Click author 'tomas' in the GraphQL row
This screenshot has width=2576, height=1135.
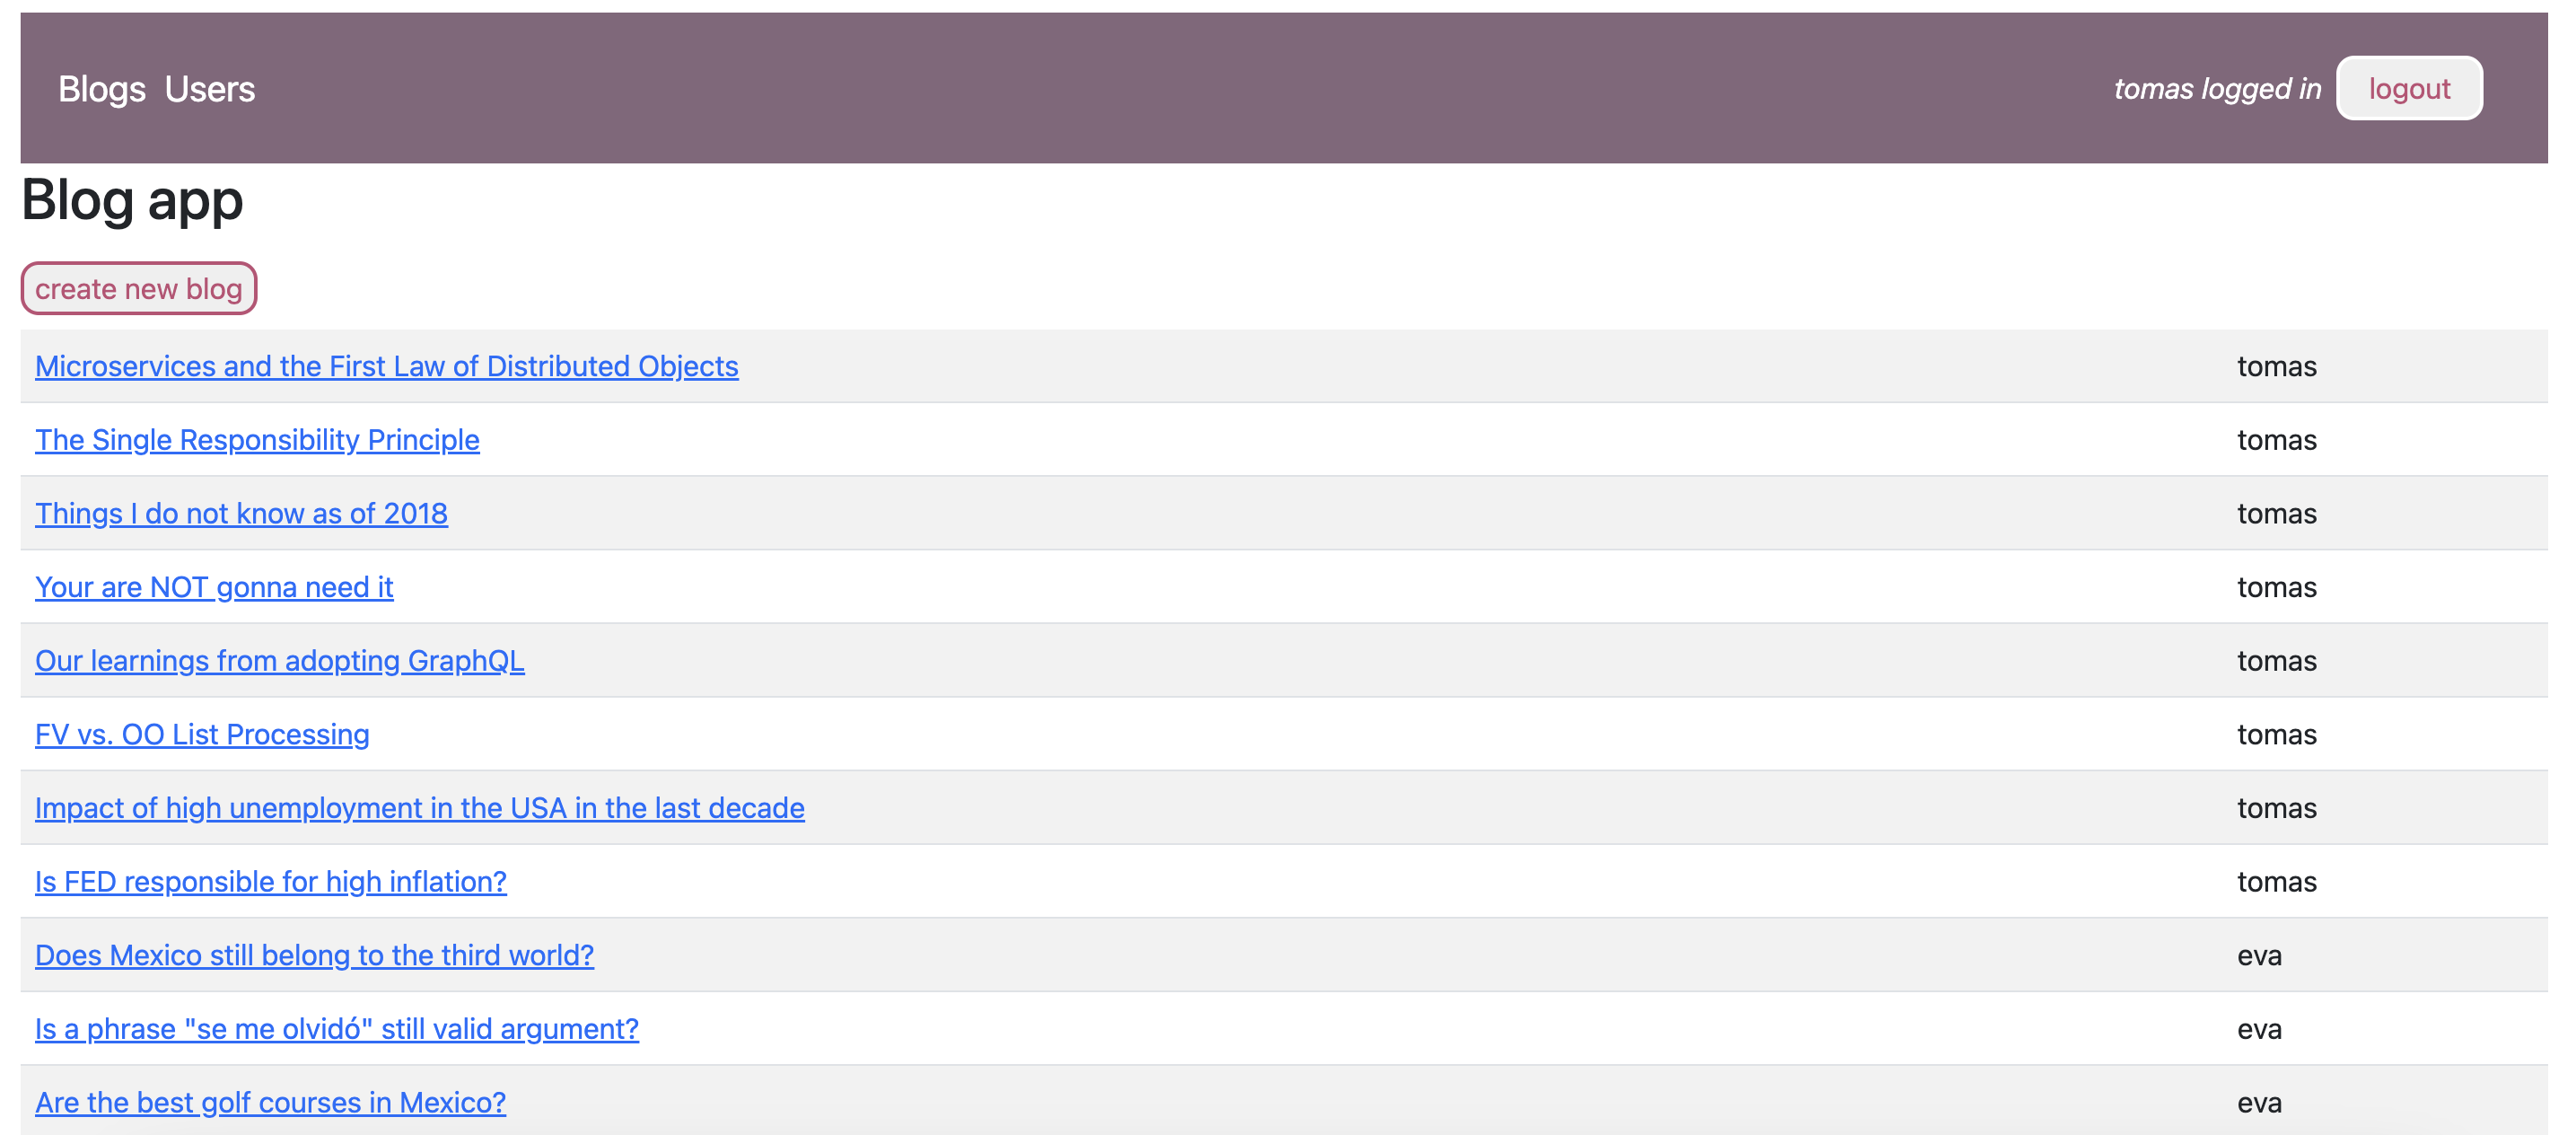coord(2276,661)
